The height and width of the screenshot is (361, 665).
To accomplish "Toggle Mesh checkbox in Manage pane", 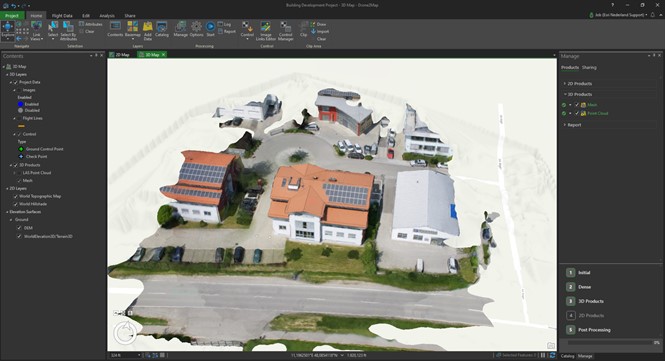I will click(x=577, y=105).
